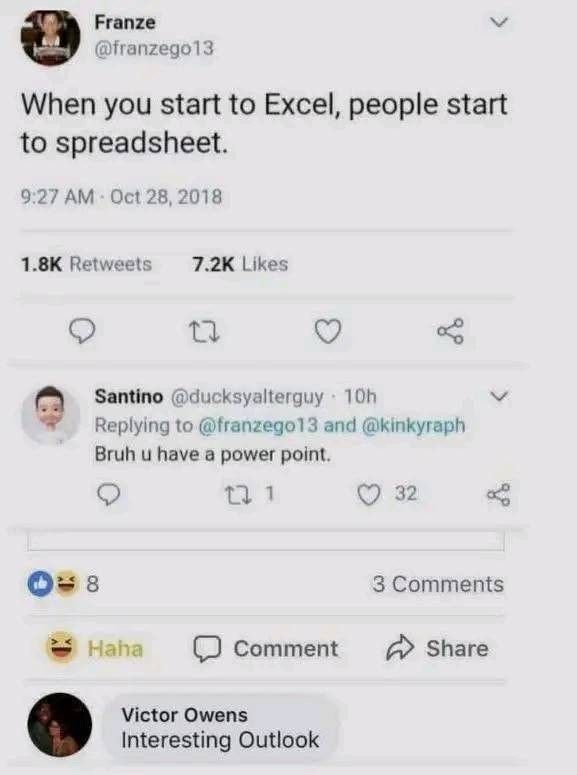Open Franze's profile picture
This screenshot has height=775, width=577.
[x=50, y=38]
